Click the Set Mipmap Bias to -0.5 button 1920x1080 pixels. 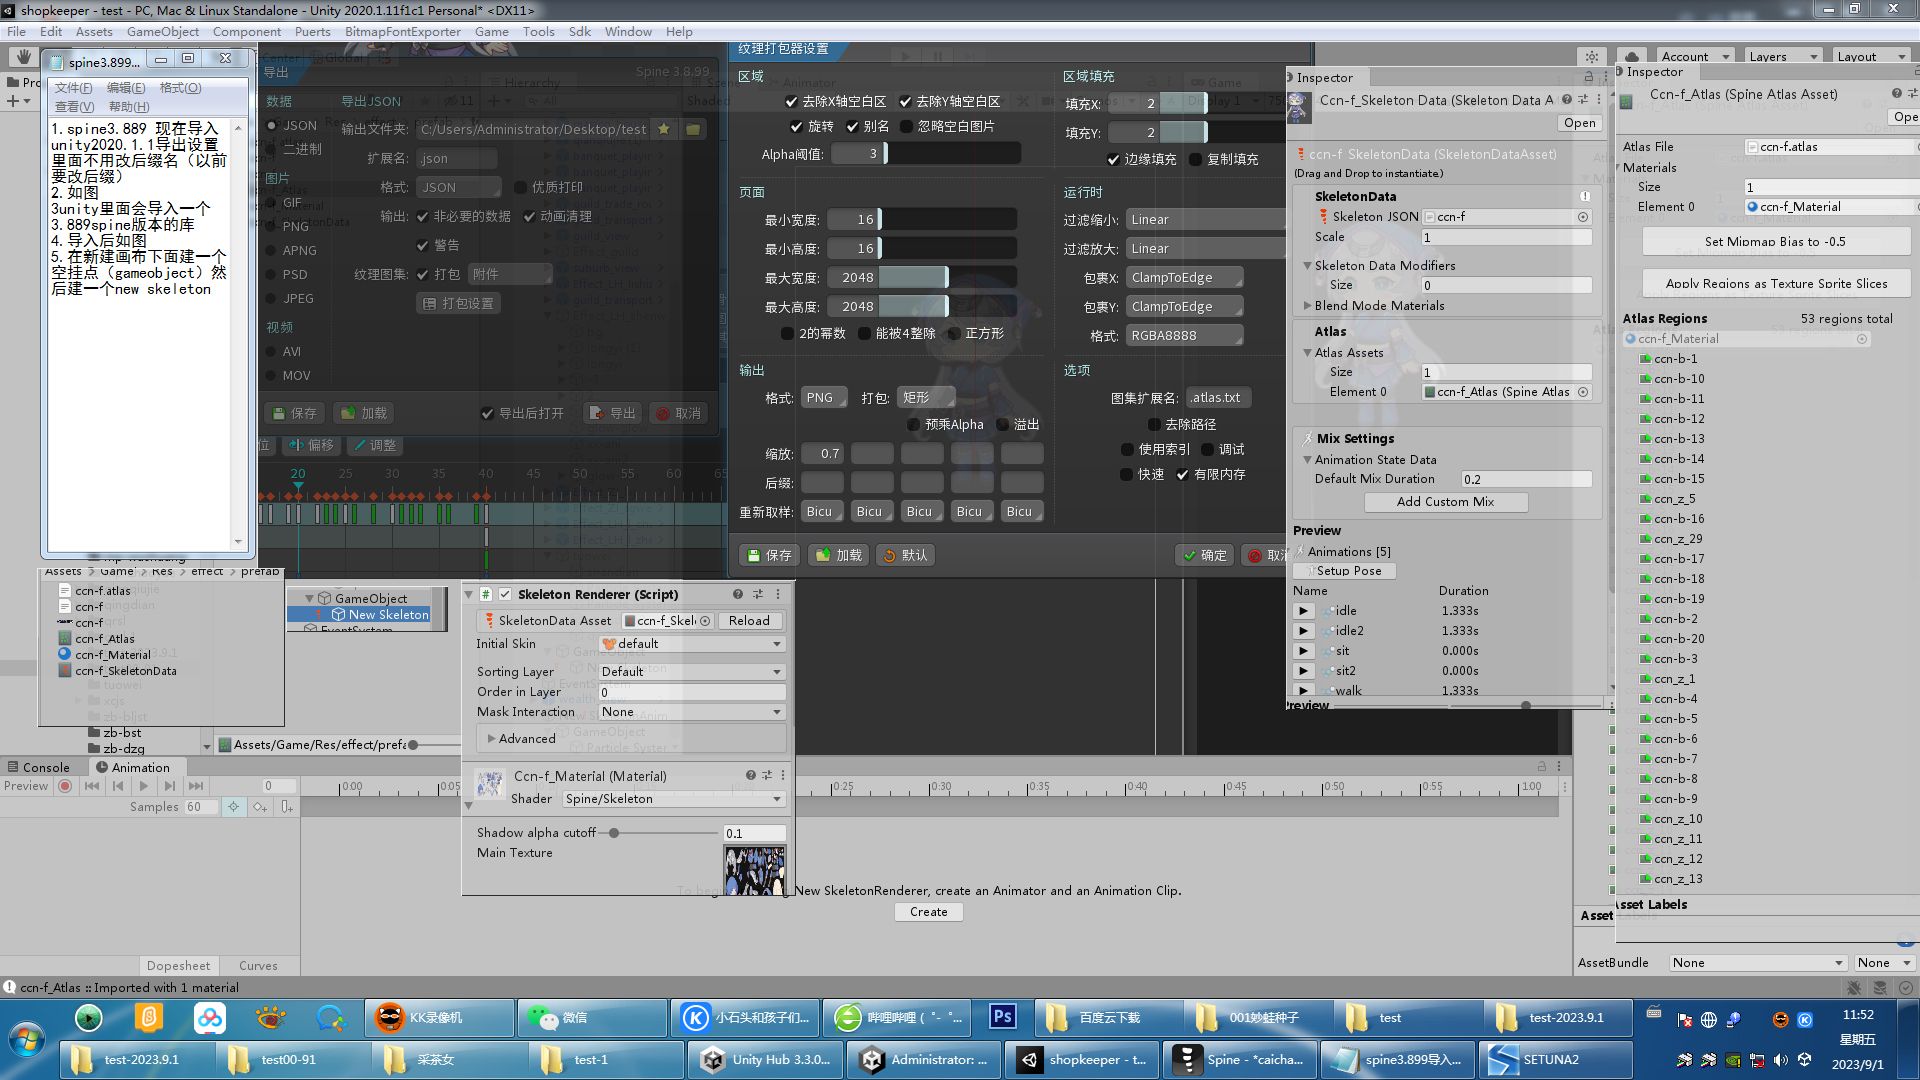click(x=1776, y=242)
